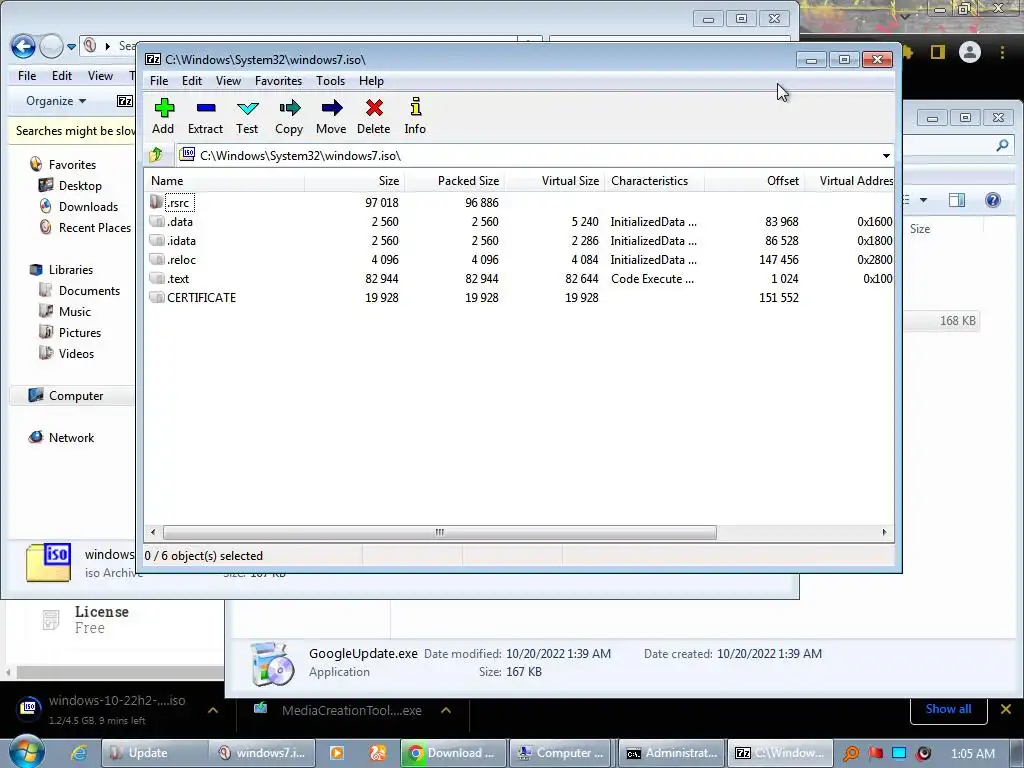Screen dimensions: 1024x768
Task: Select the .rsrc folder icon
Action: point(156,202)
